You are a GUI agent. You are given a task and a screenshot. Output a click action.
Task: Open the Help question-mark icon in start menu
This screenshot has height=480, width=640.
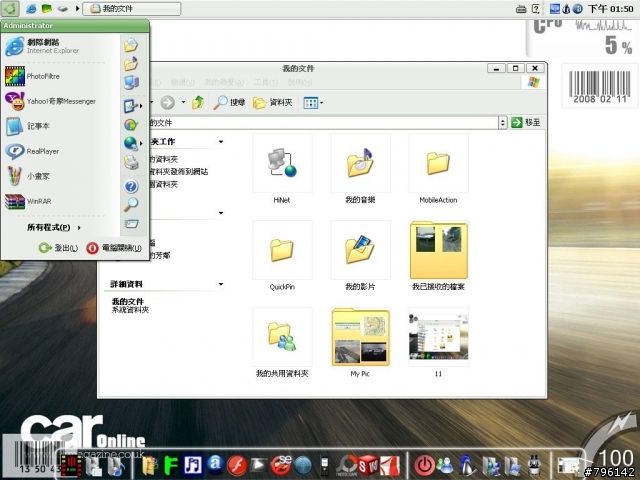tap(131, 187)
